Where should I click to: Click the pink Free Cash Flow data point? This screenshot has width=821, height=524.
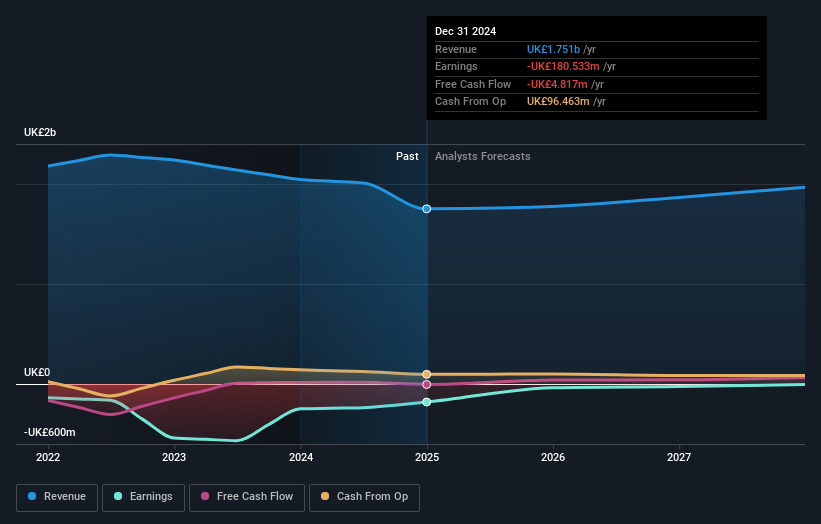click(427, 385)
